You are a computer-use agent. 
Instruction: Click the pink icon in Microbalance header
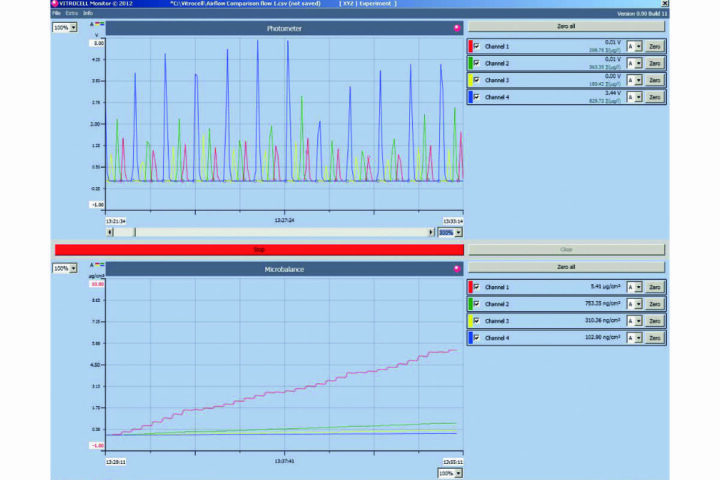tap(457, 269)
